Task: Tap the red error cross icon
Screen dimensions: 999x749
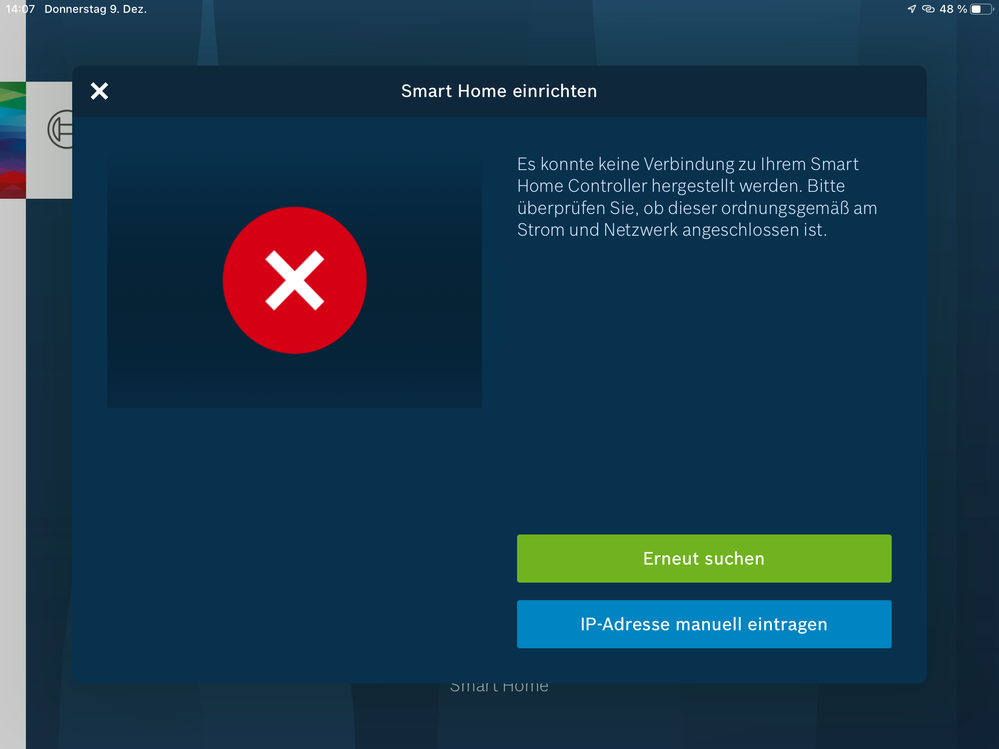Action: 294,281
